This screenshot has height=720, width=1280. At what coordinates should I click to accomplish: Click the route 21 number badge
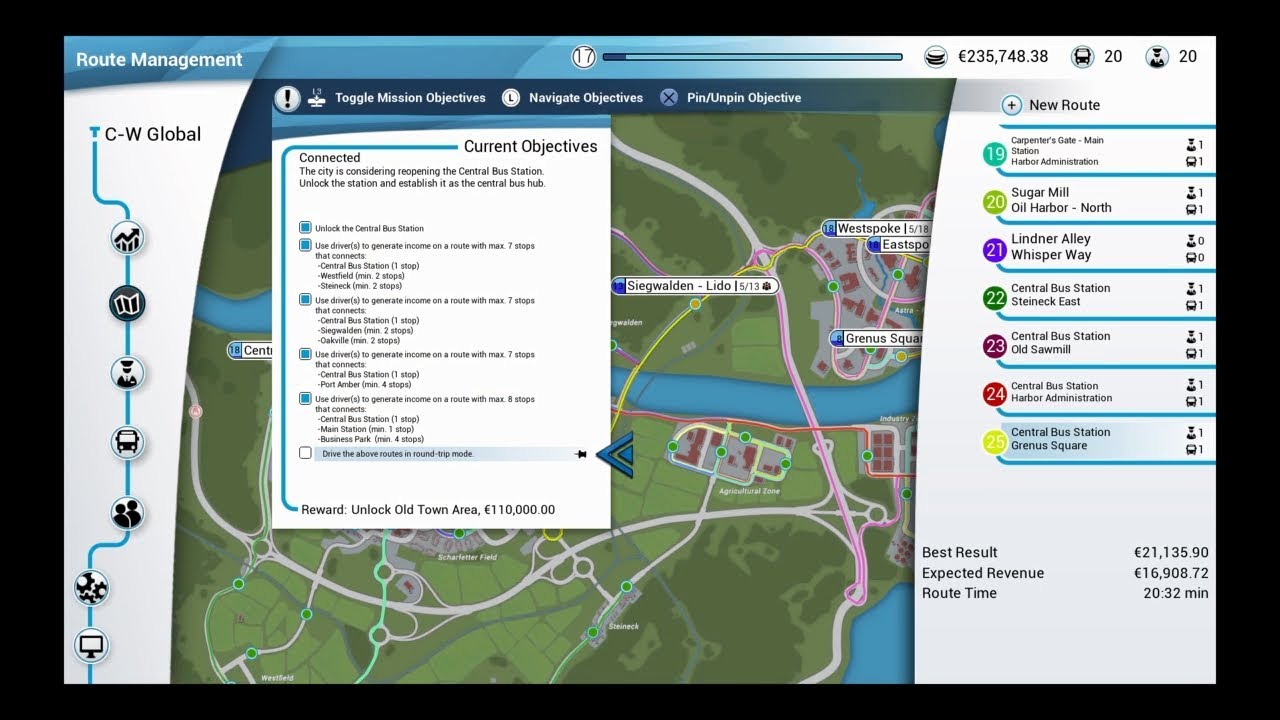coord(995,249)
